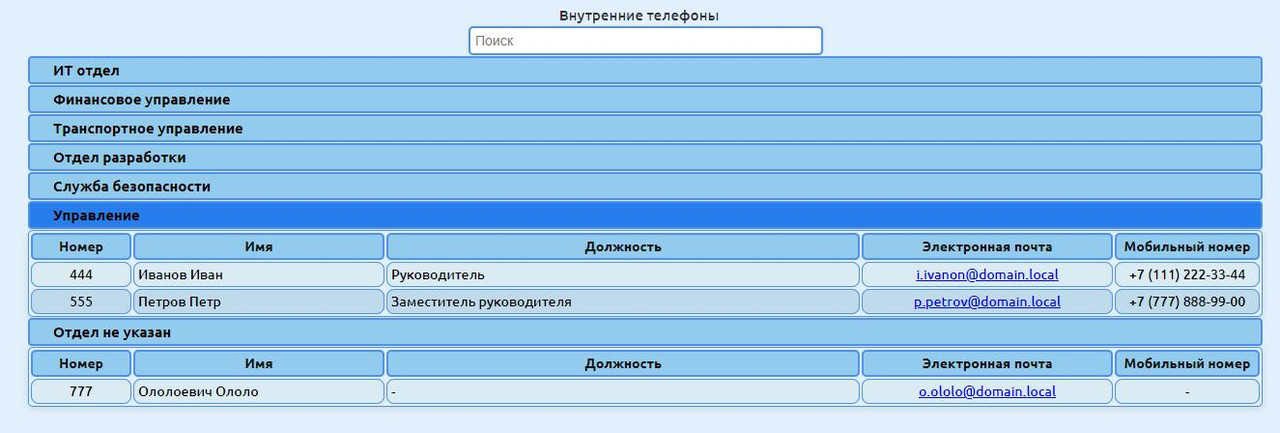1280x433 pixels.
Task: Expand the Служба безопасности section
Action: tap(645, 187)
